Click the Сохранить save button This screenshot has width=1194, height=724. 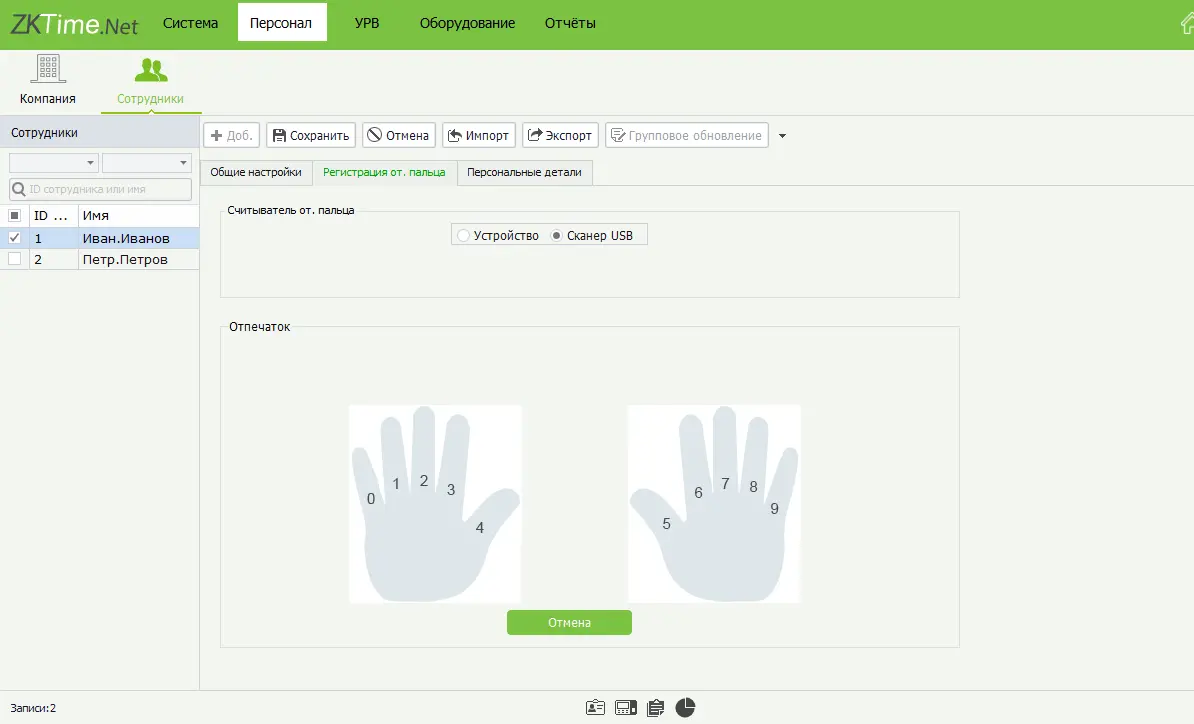point(311,136)
